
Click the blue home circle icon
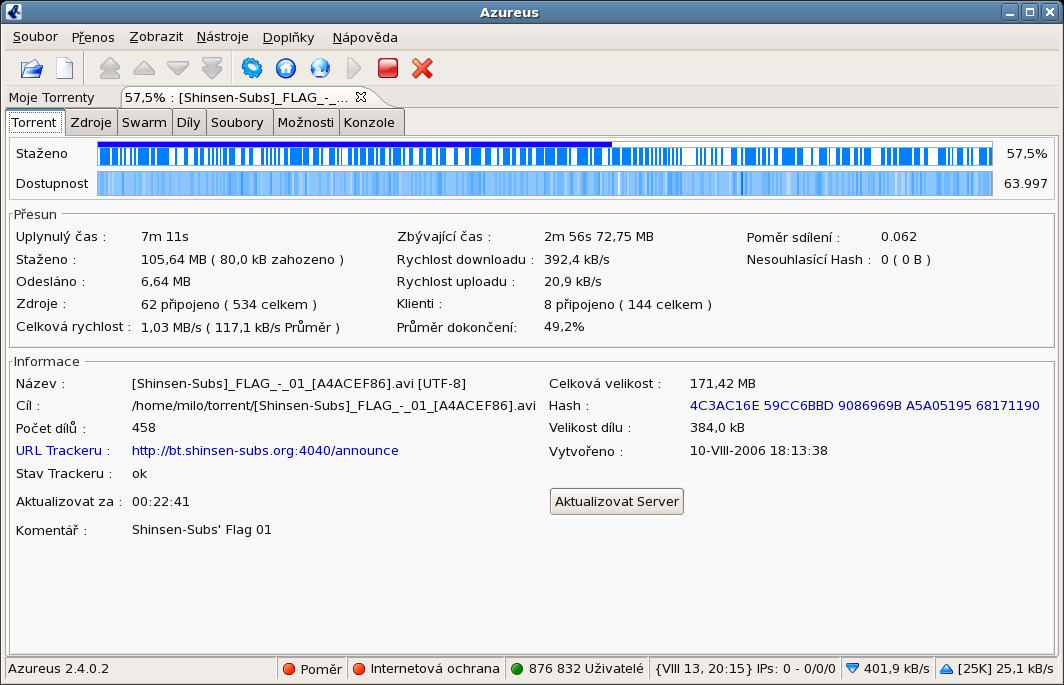click(x=286, y=69)
